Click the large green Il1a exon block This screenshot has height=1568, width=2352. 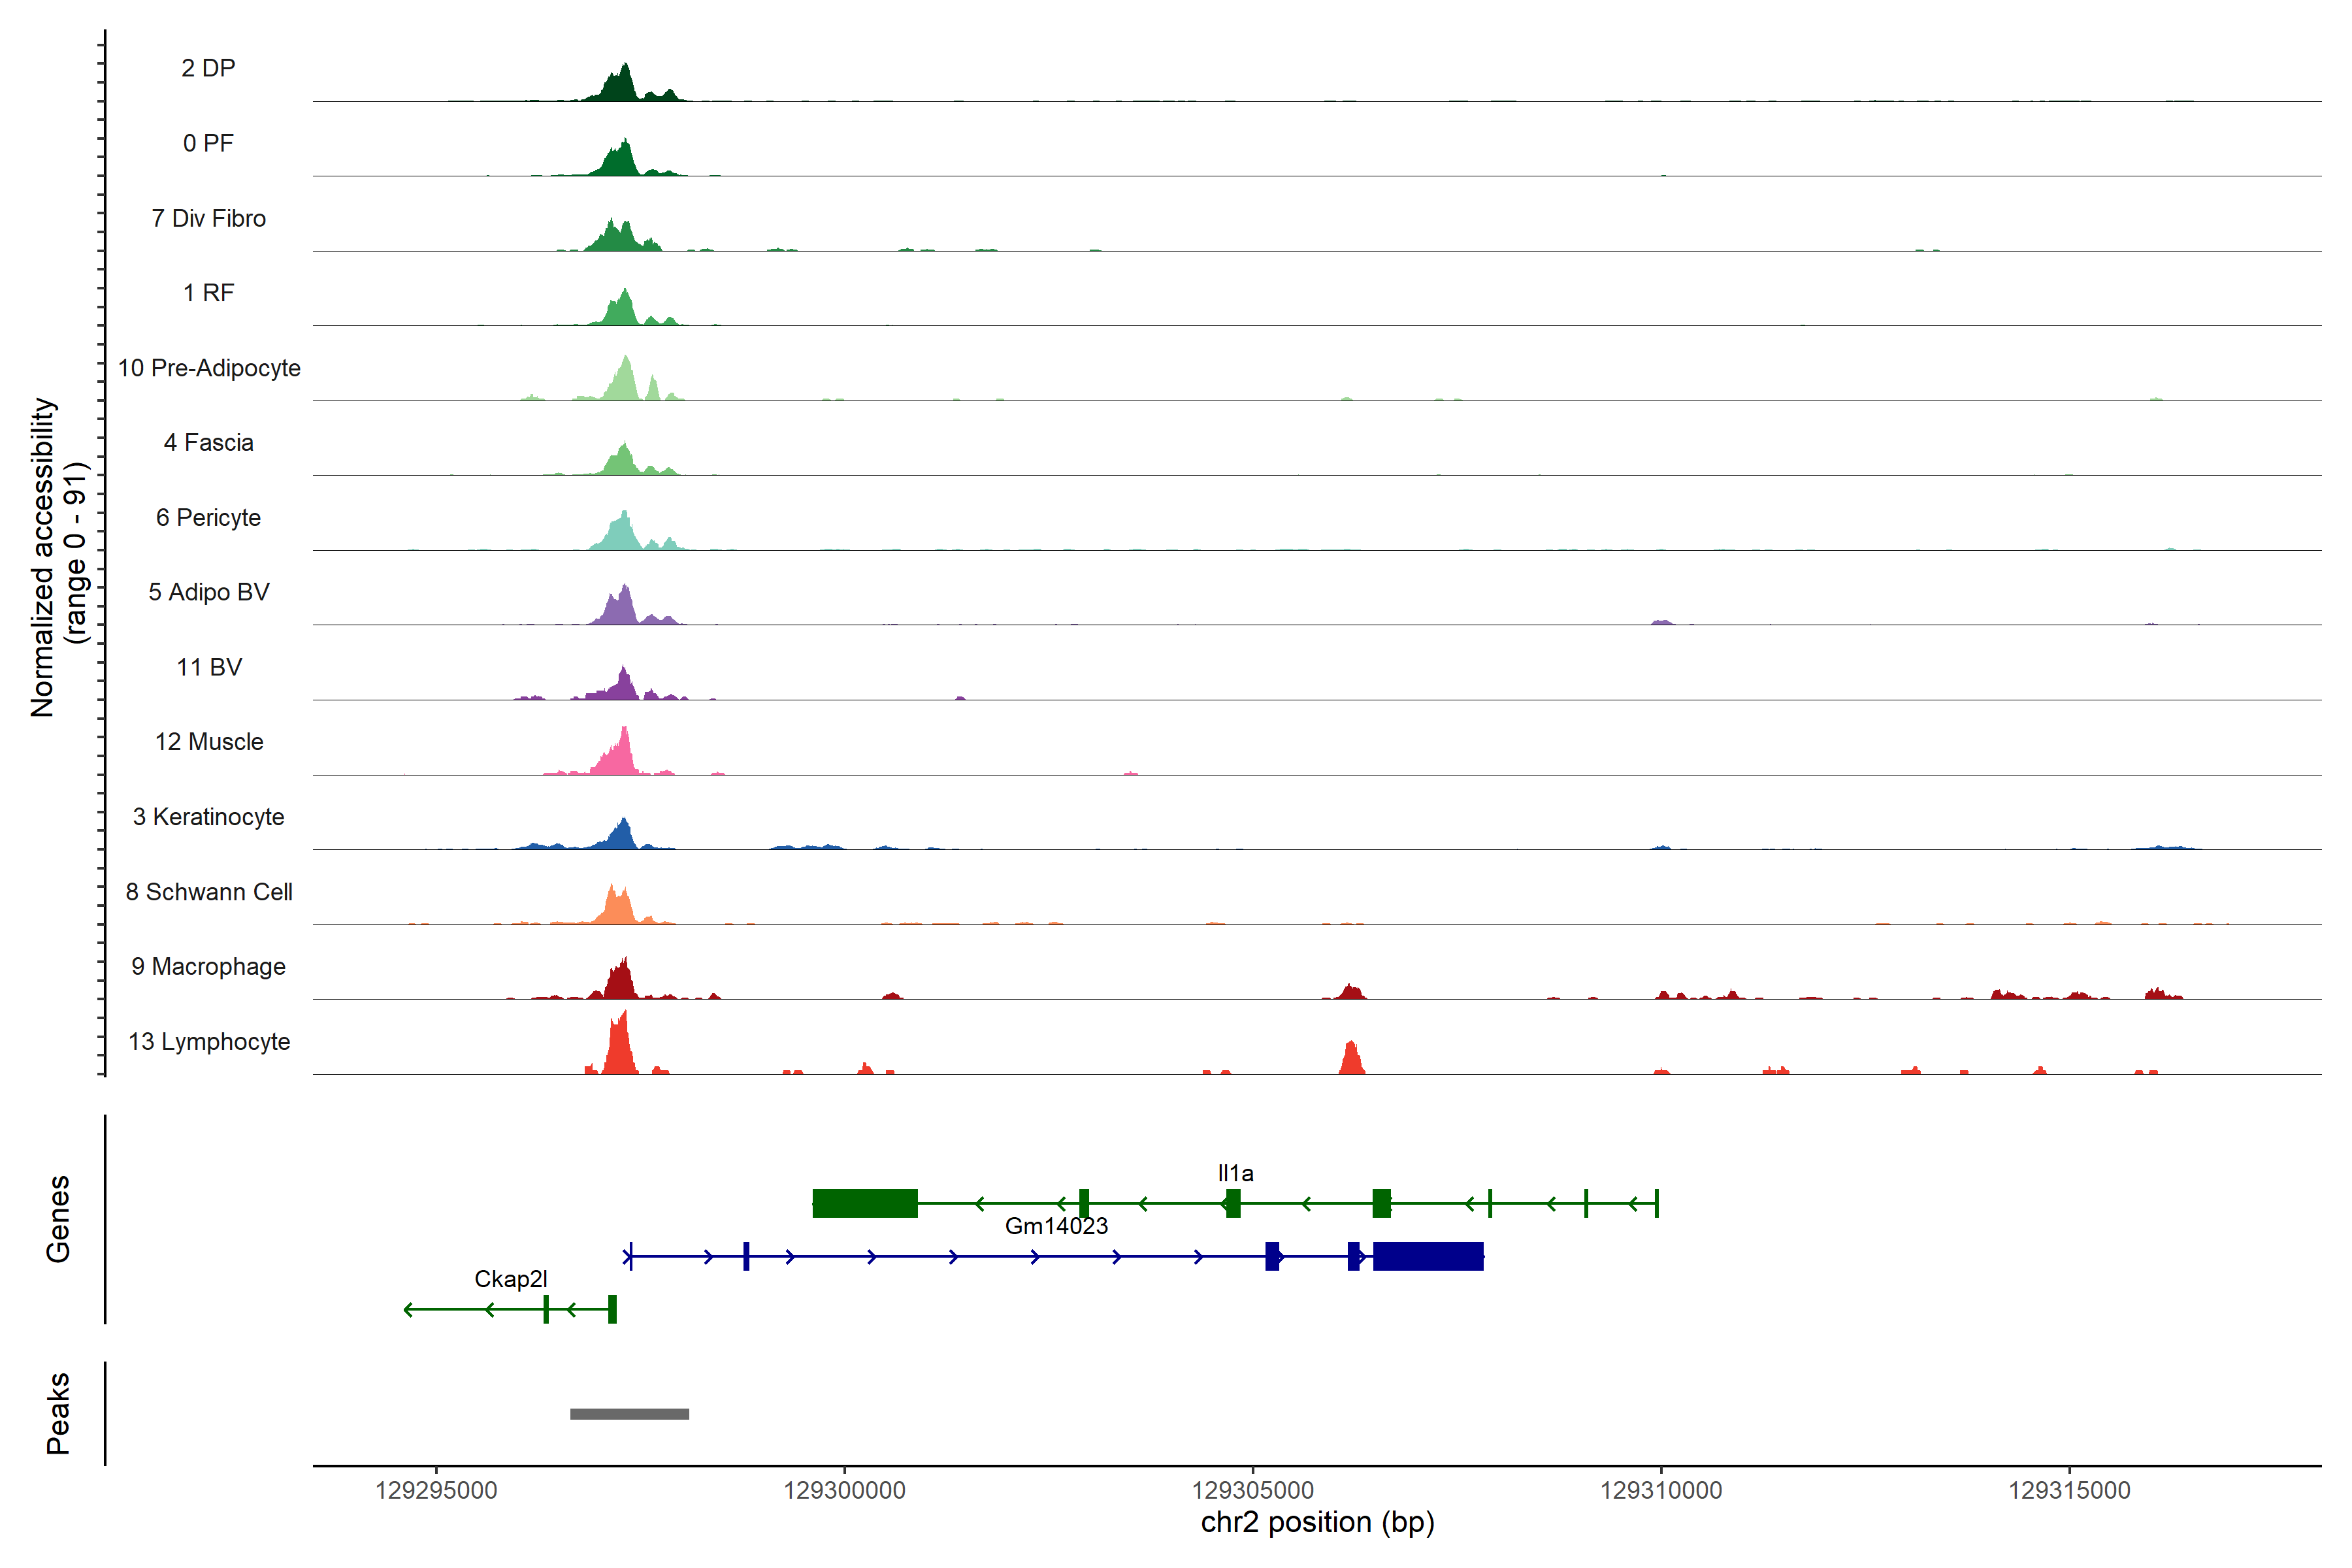[x=864, y=1203]
